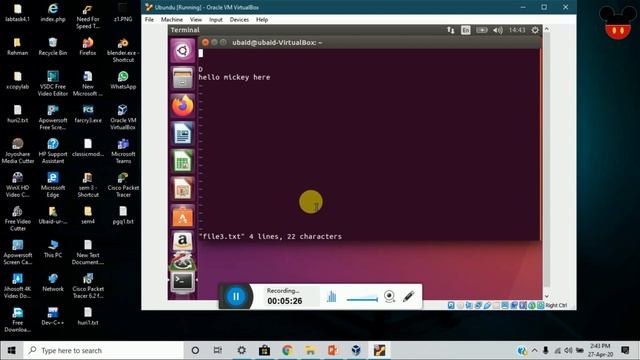Select the pgq1.txt desktop file
This screenshot has height=360, width=640.
click(x=123, y=215)
